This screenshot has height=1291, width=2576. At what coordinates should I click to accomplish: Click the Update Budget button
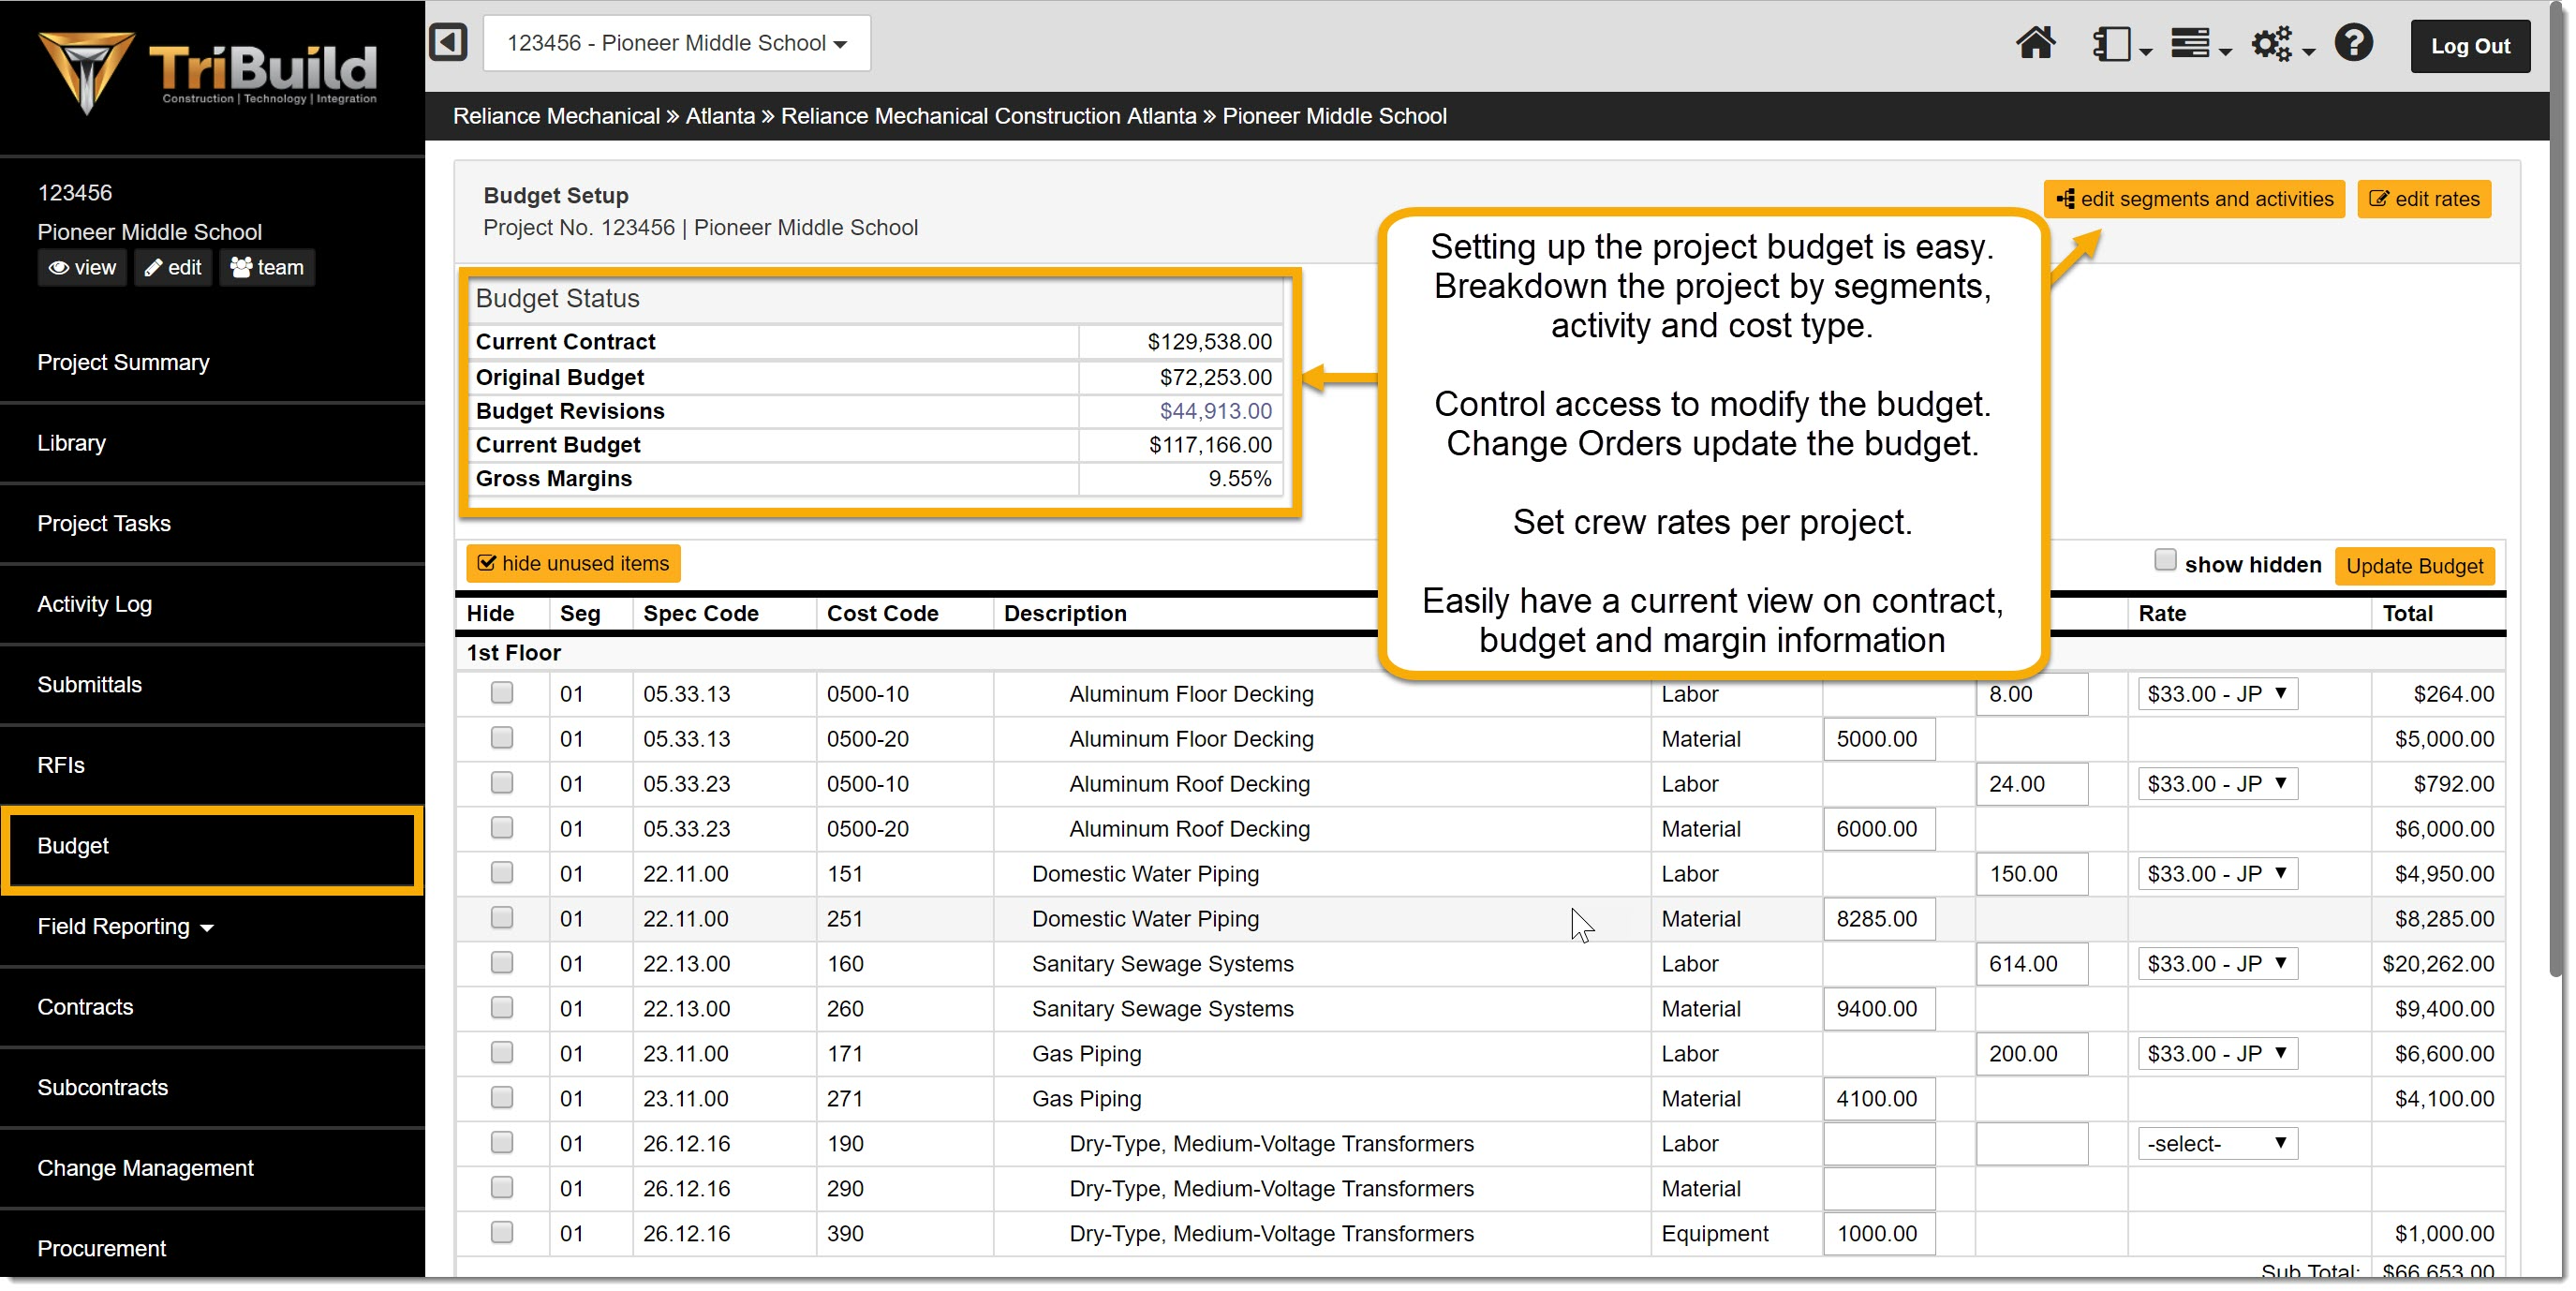(2414, 565)
